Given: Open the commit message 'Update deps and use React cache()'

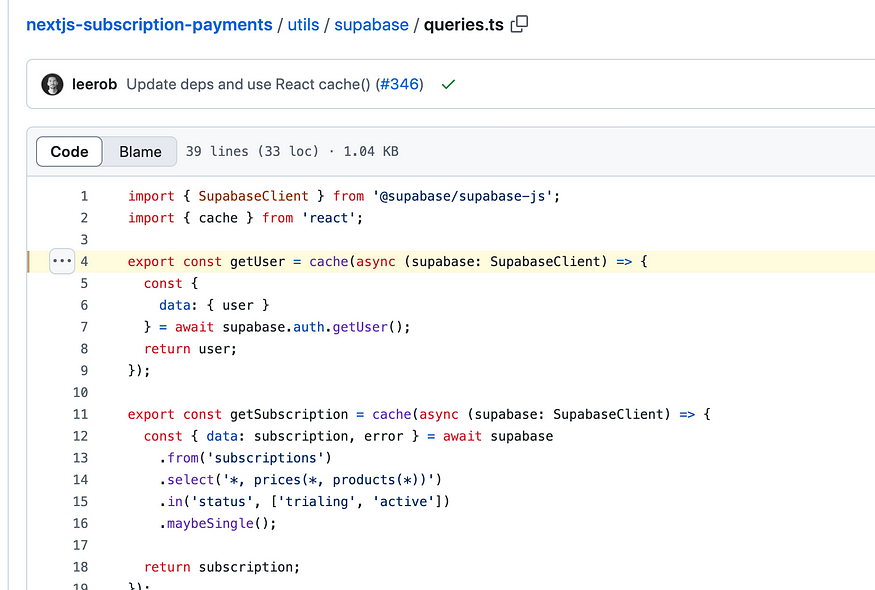Looking at the screenshot, I should [248, 84].
